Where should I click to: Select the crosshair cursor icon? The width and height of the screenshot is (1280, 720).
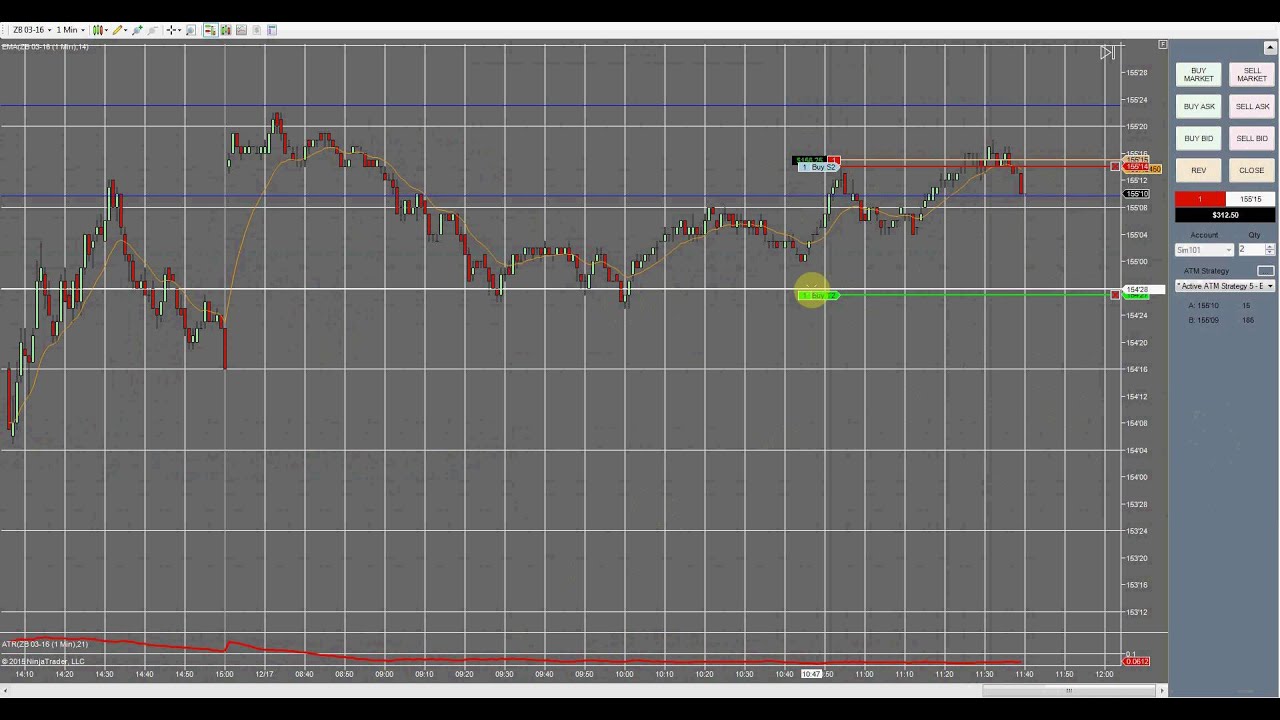click(171, 30)
